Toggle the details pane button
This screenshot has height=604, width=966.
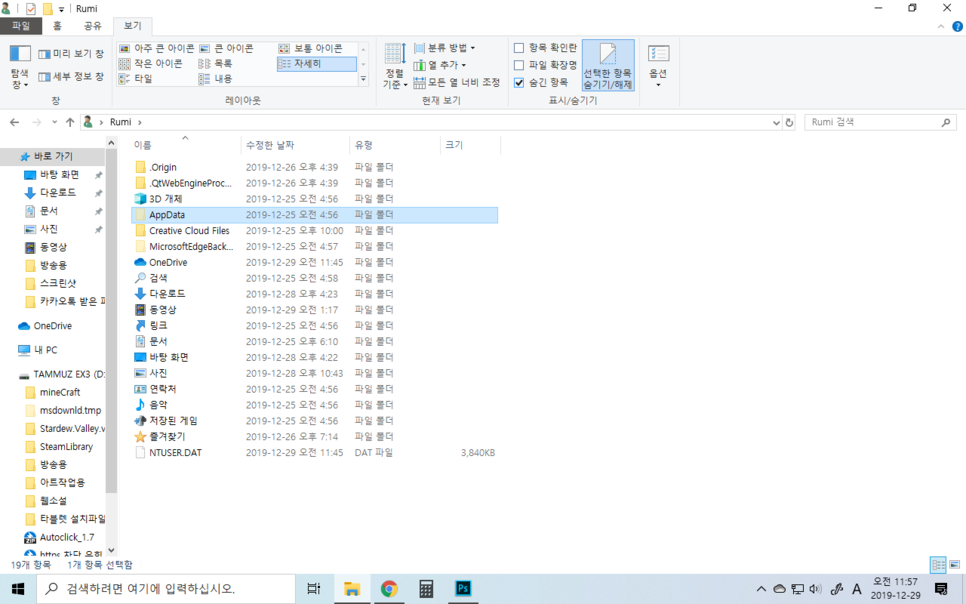click(x=71, y=77)
